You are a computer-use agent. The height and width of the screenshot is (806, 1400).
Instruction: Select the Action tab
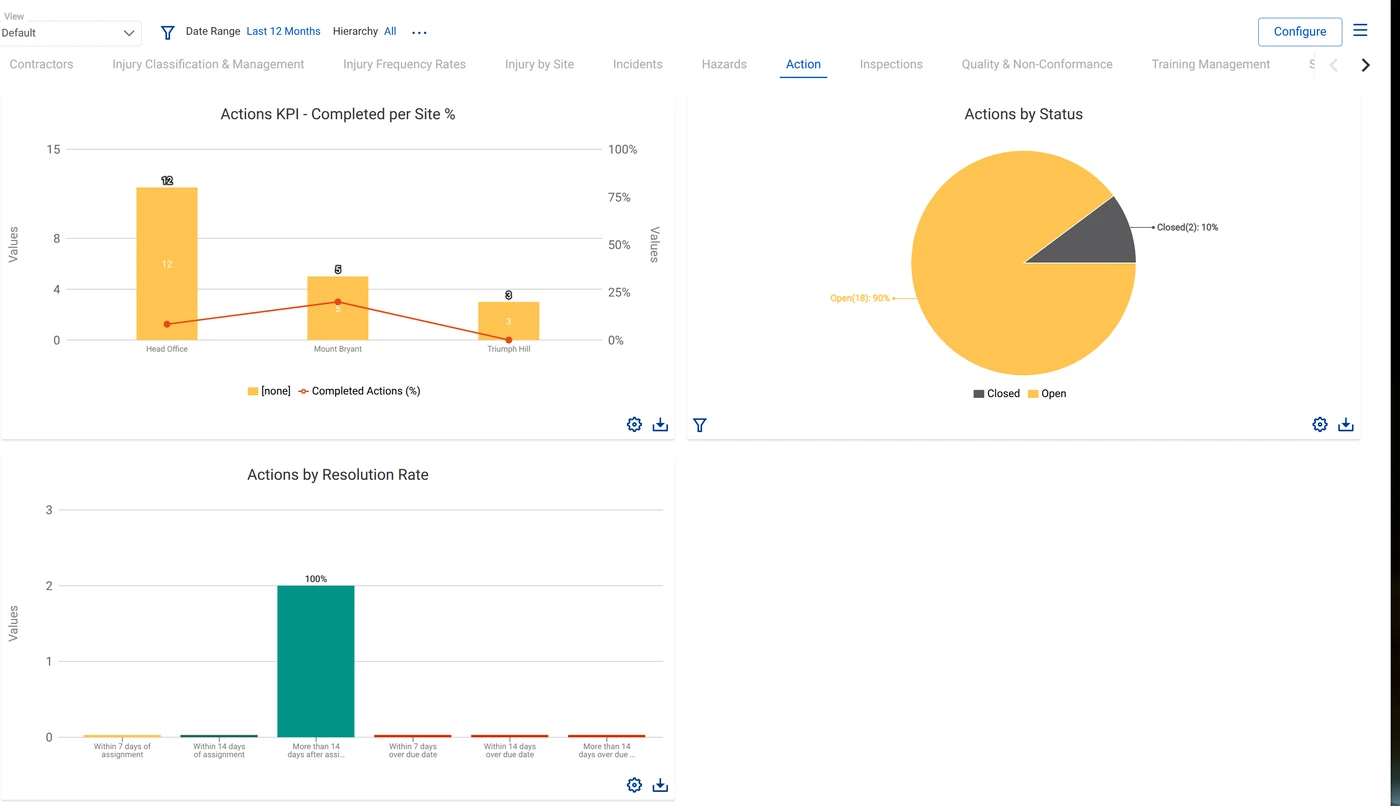(803, 64)
